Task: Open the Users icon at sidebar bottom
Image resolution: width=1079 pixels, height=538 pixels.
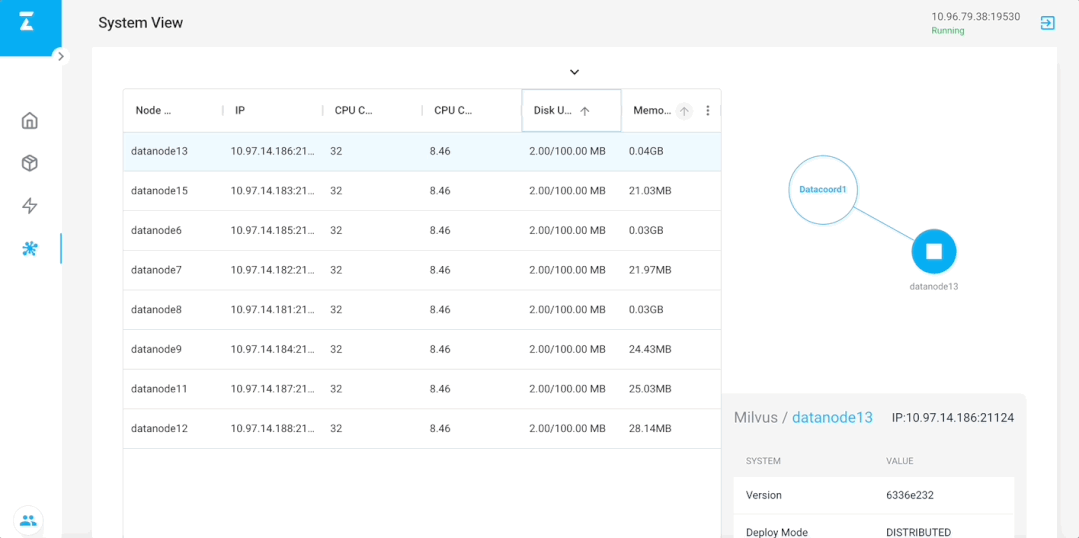Action: pyautogui.click(x=28, y=520)
